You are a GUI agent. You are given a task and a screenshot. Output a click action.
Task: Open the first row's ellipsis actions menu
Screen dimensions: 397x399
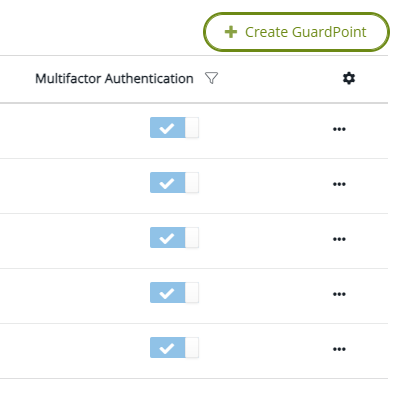coord(339,129)
